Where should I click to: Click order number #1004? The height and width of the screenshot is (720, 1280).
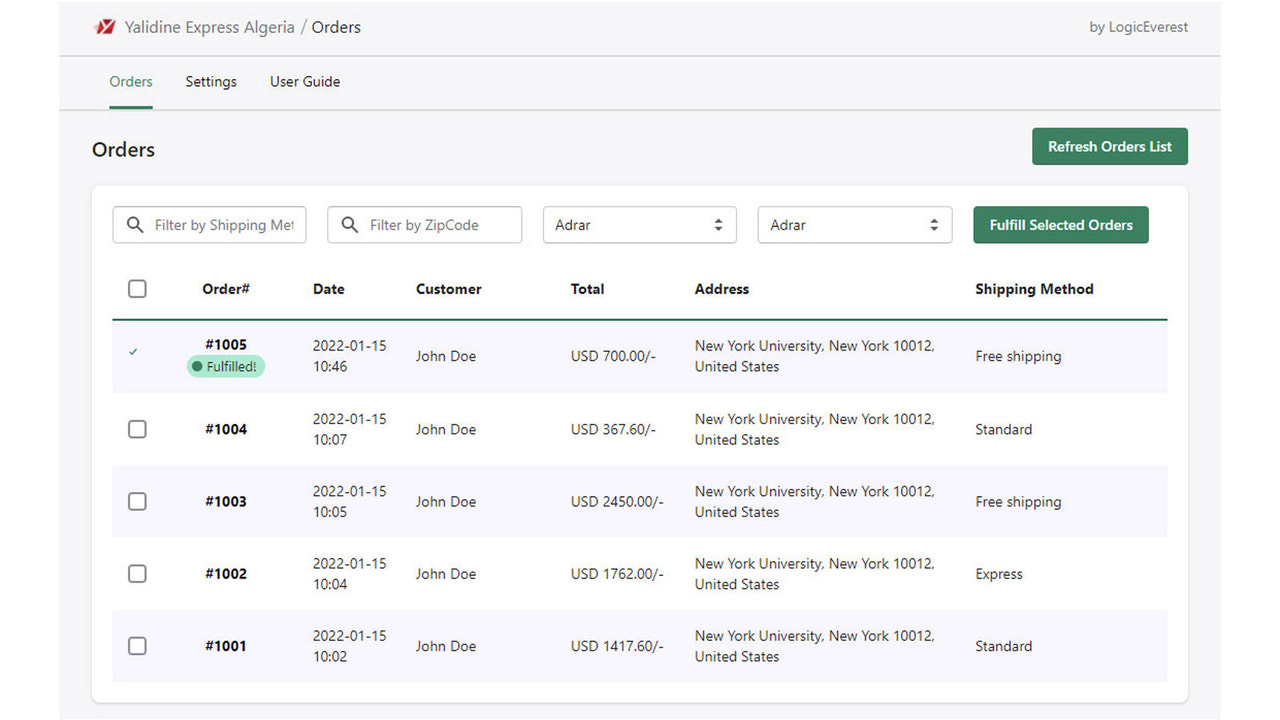(226, 429)
